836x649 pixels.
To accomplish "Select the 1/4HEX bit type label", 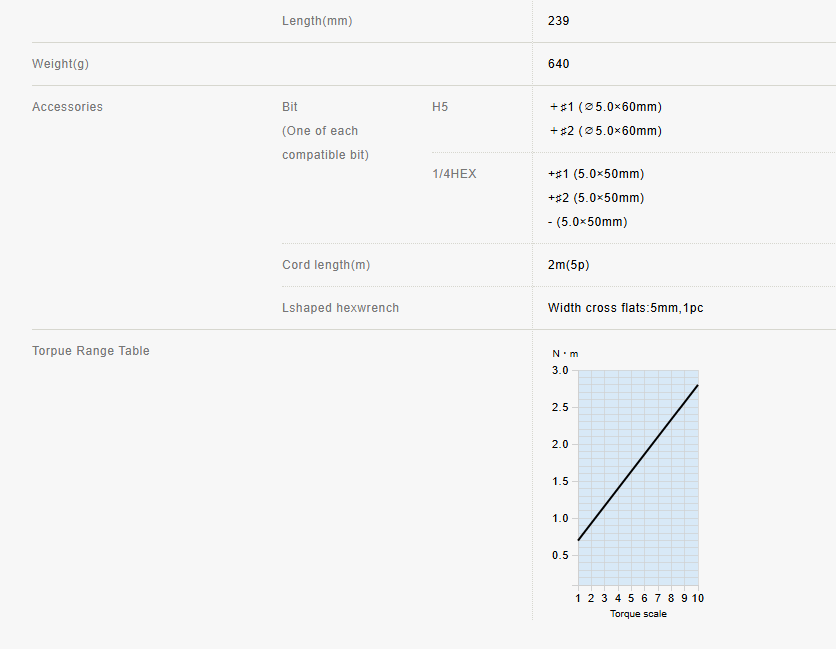I will (x=454, y=174).
